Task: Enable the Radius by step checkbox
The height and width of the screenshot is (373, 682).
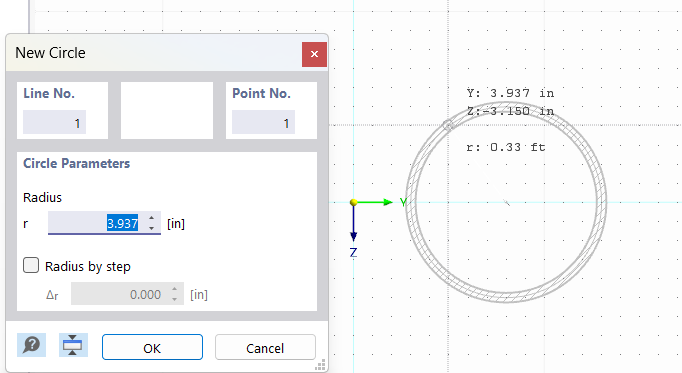Action: click(x=31, y=265)
